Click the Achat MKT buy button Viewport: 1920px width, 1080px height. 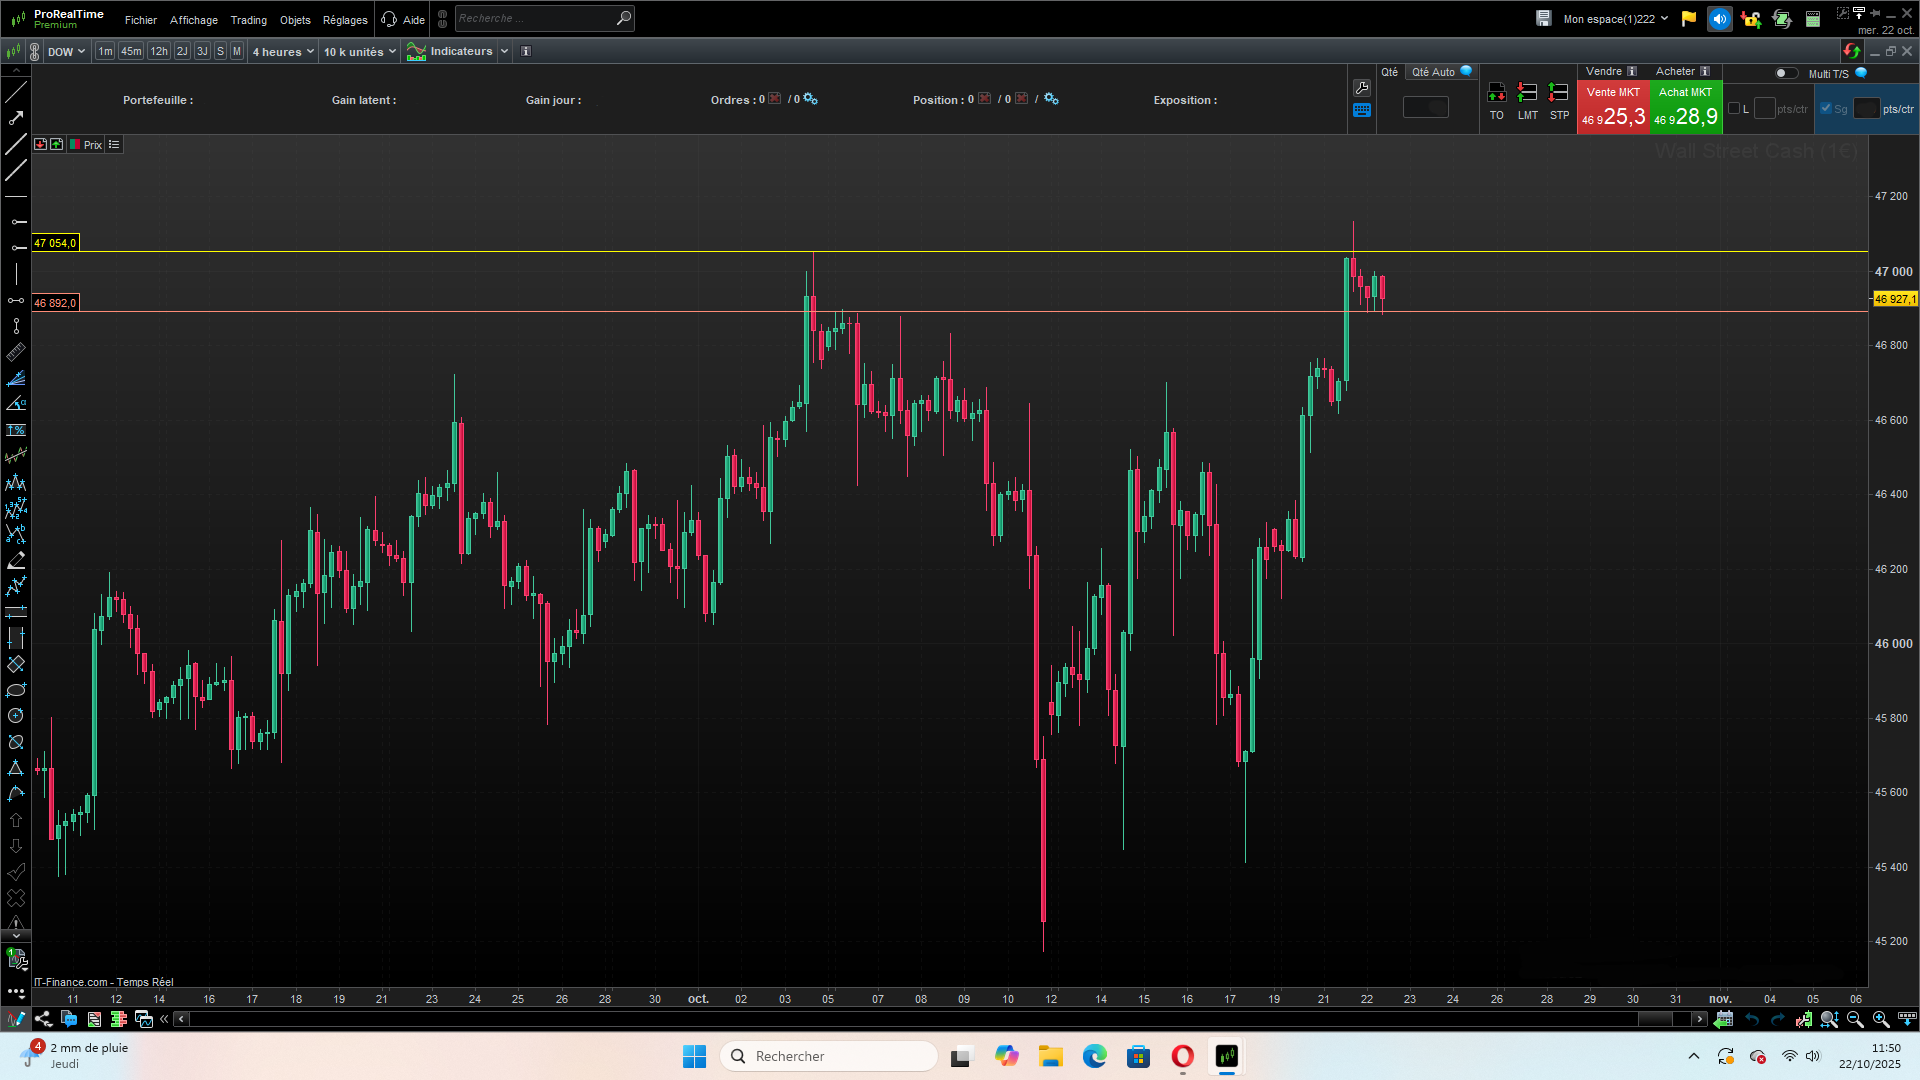(x=1685, y=107)
